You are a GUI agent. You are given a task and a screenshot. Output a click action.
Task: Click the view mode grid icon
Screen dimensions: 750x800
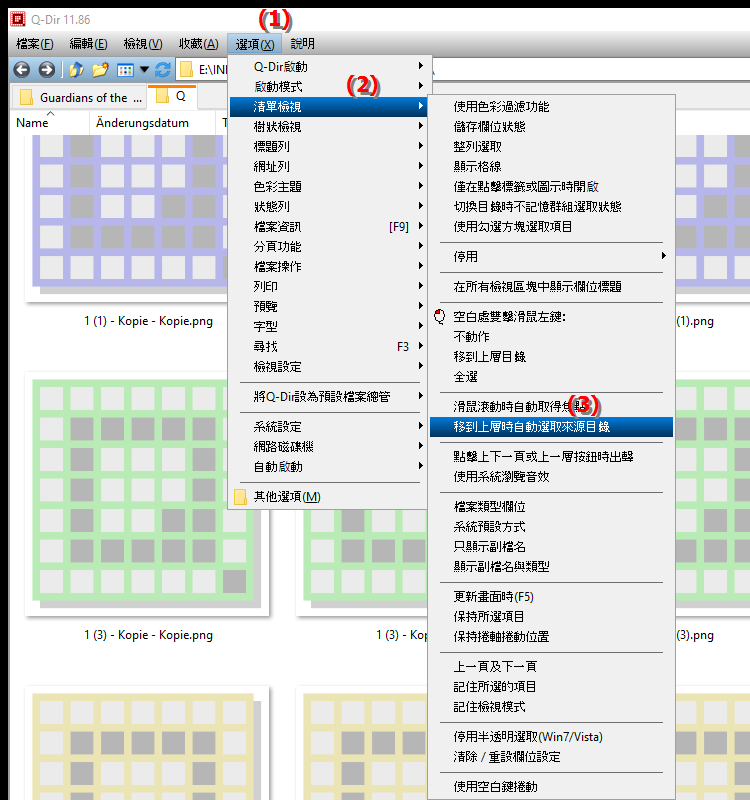(x=125, y=70)
